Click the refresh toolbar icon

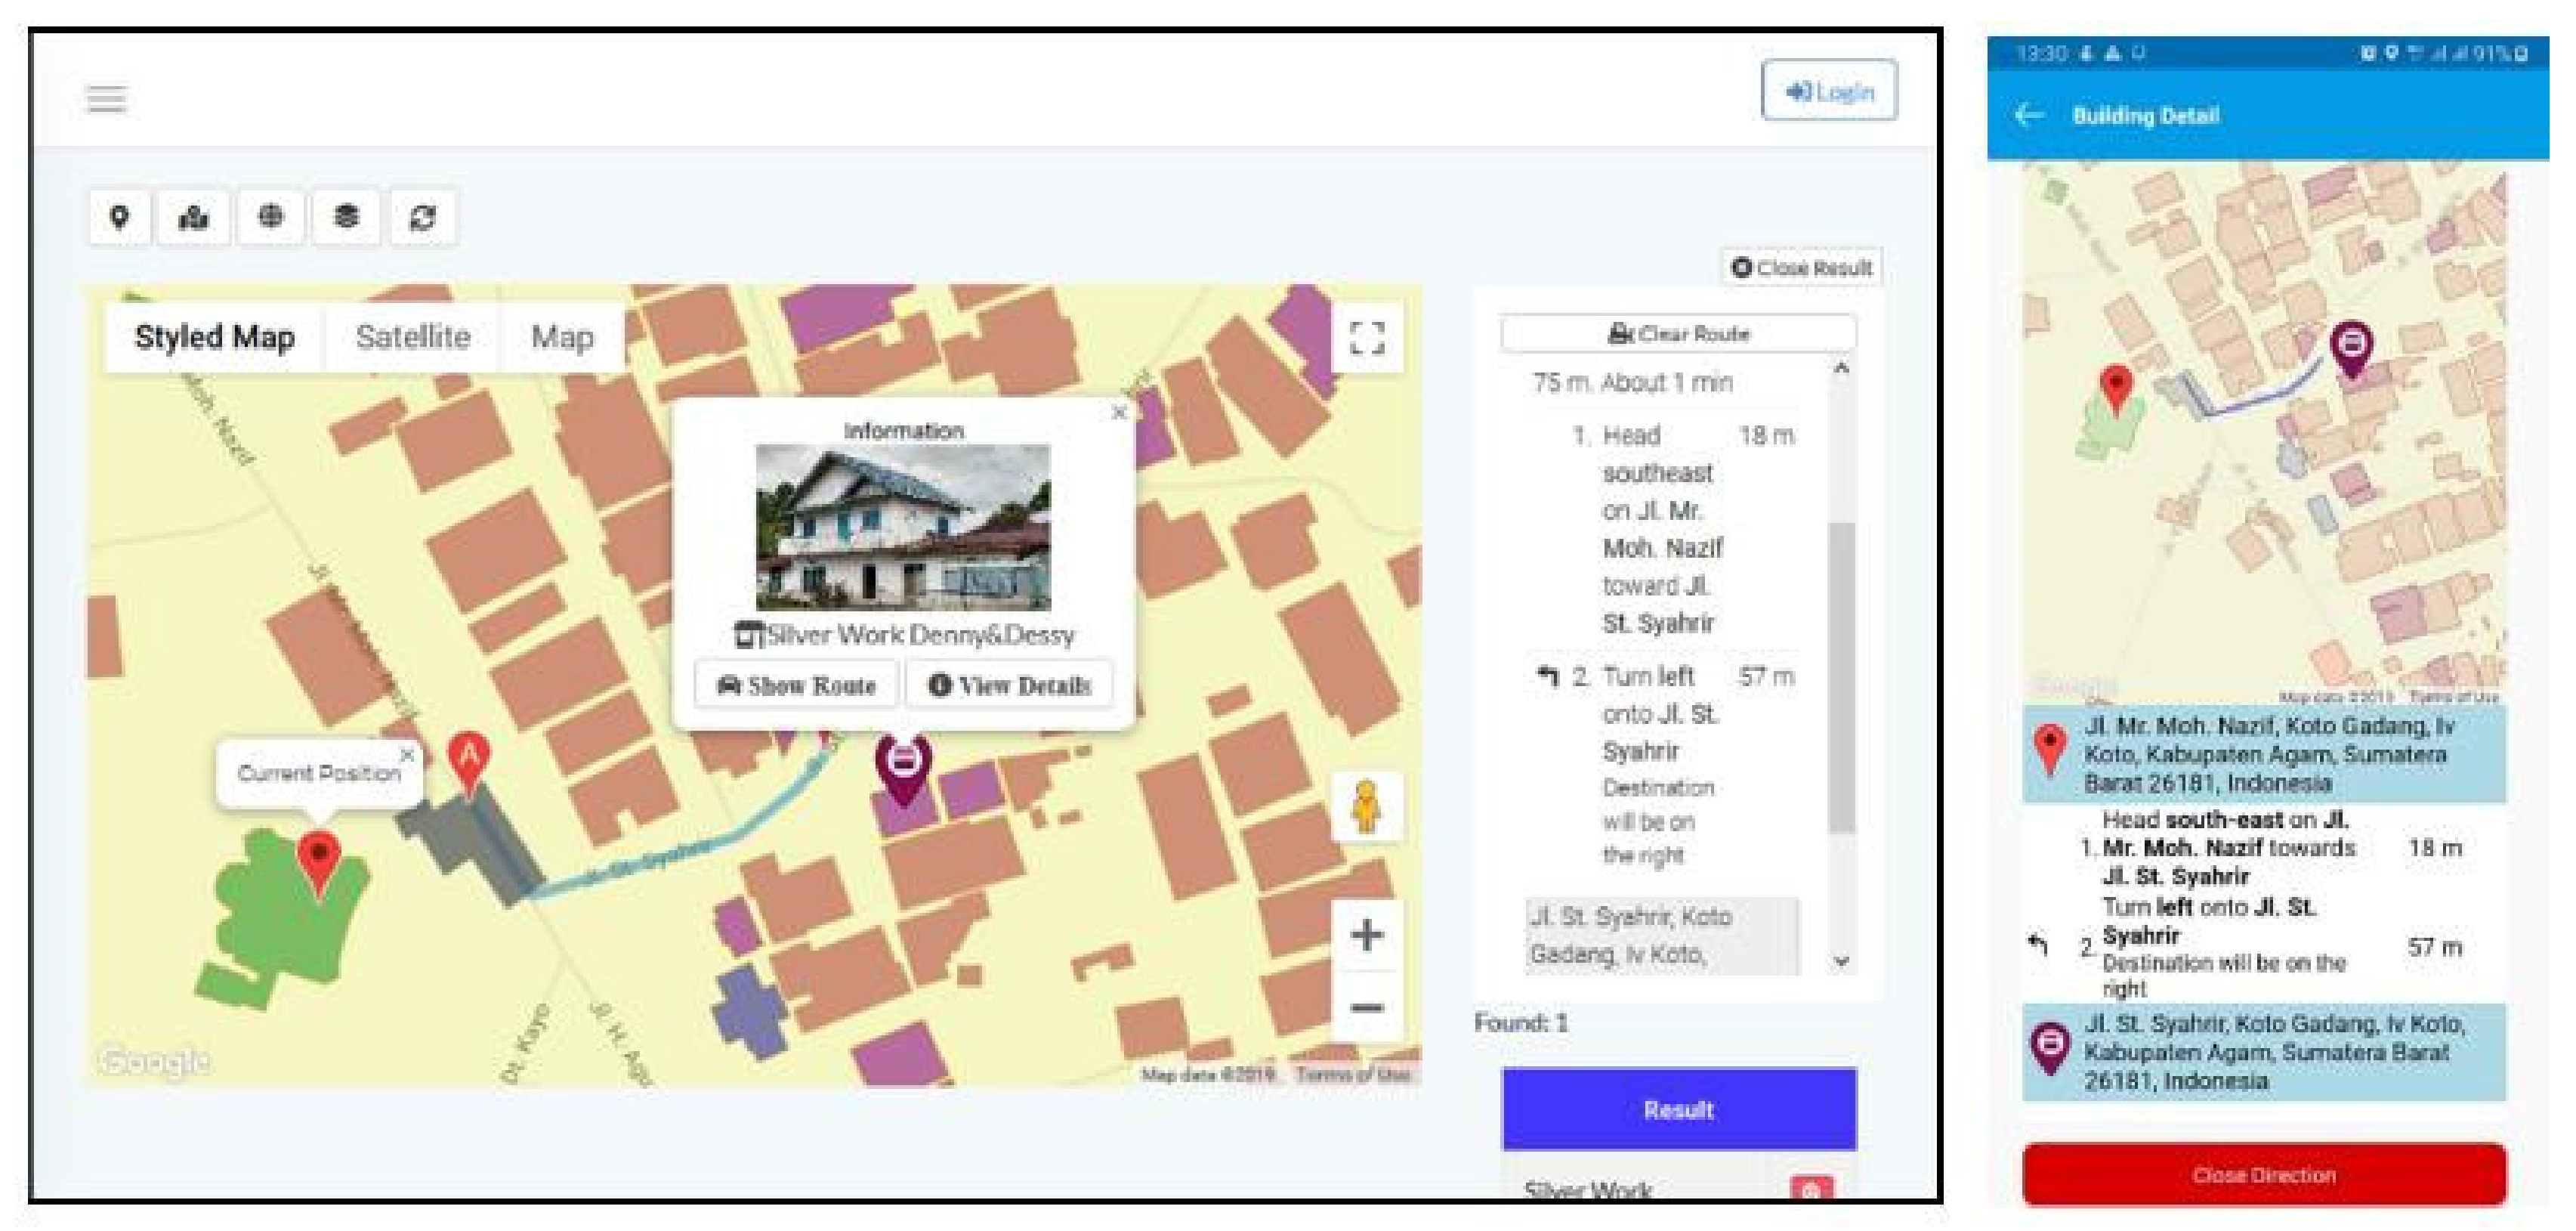pyautogui.click(x=422, y=217)
